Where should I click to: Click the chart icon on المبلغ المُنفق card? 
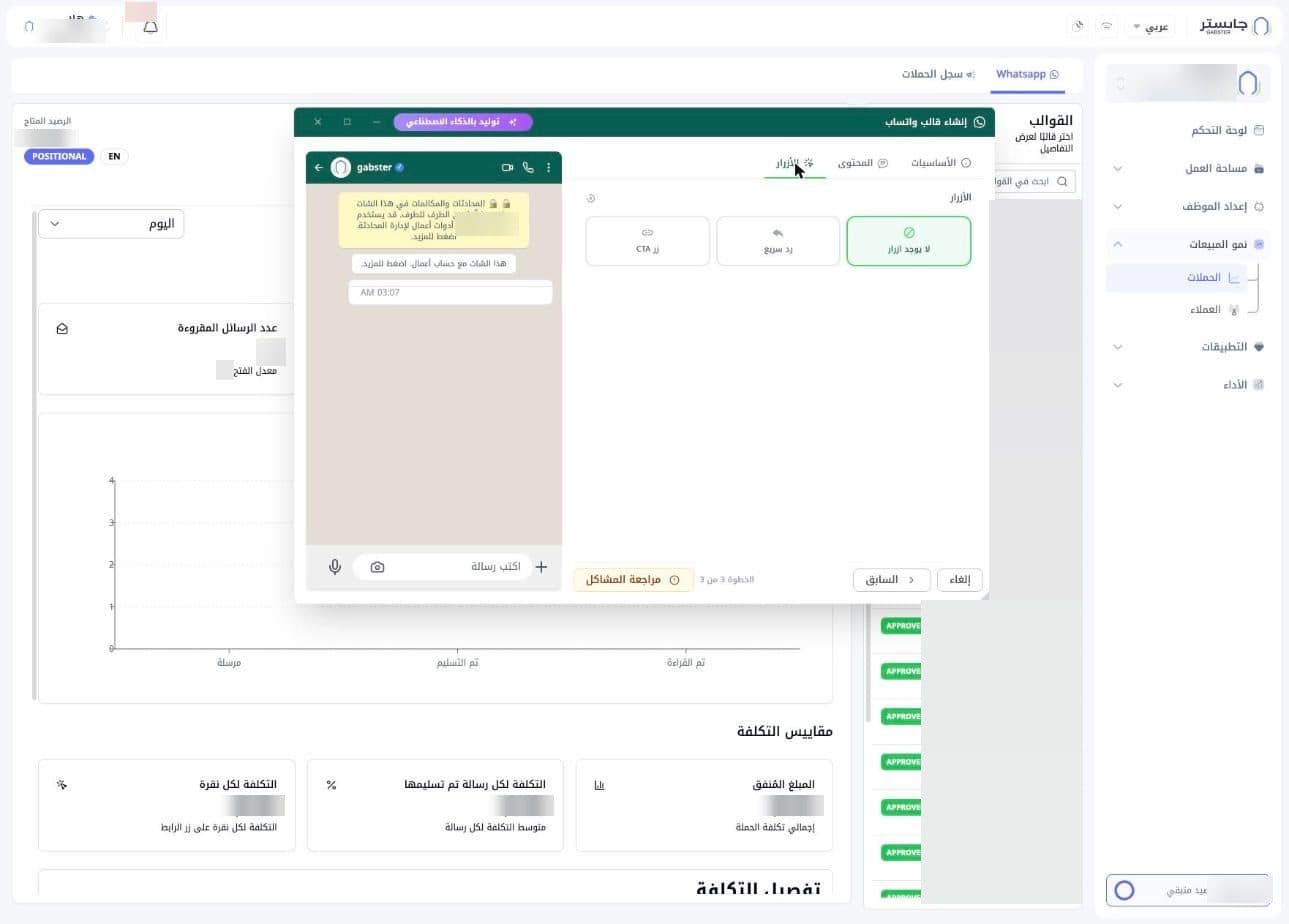[599, 785]
